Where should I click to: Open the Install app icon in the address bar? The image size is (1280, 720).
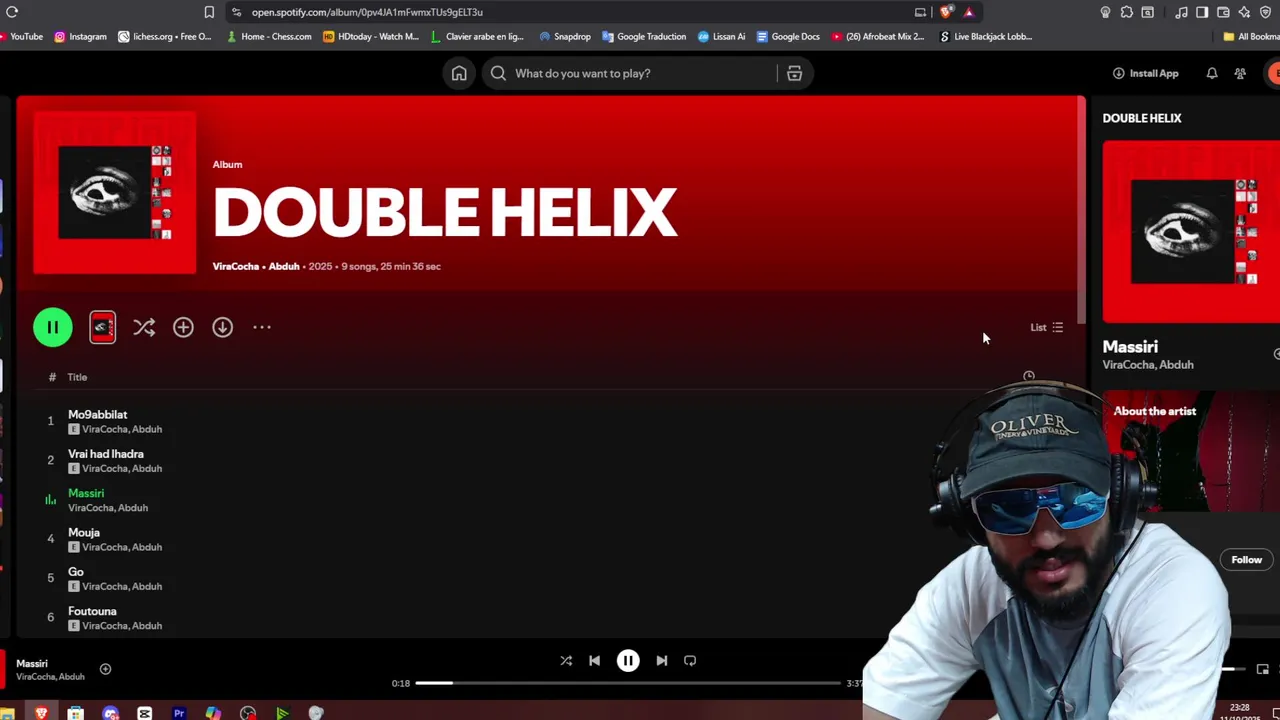[920, 12]
